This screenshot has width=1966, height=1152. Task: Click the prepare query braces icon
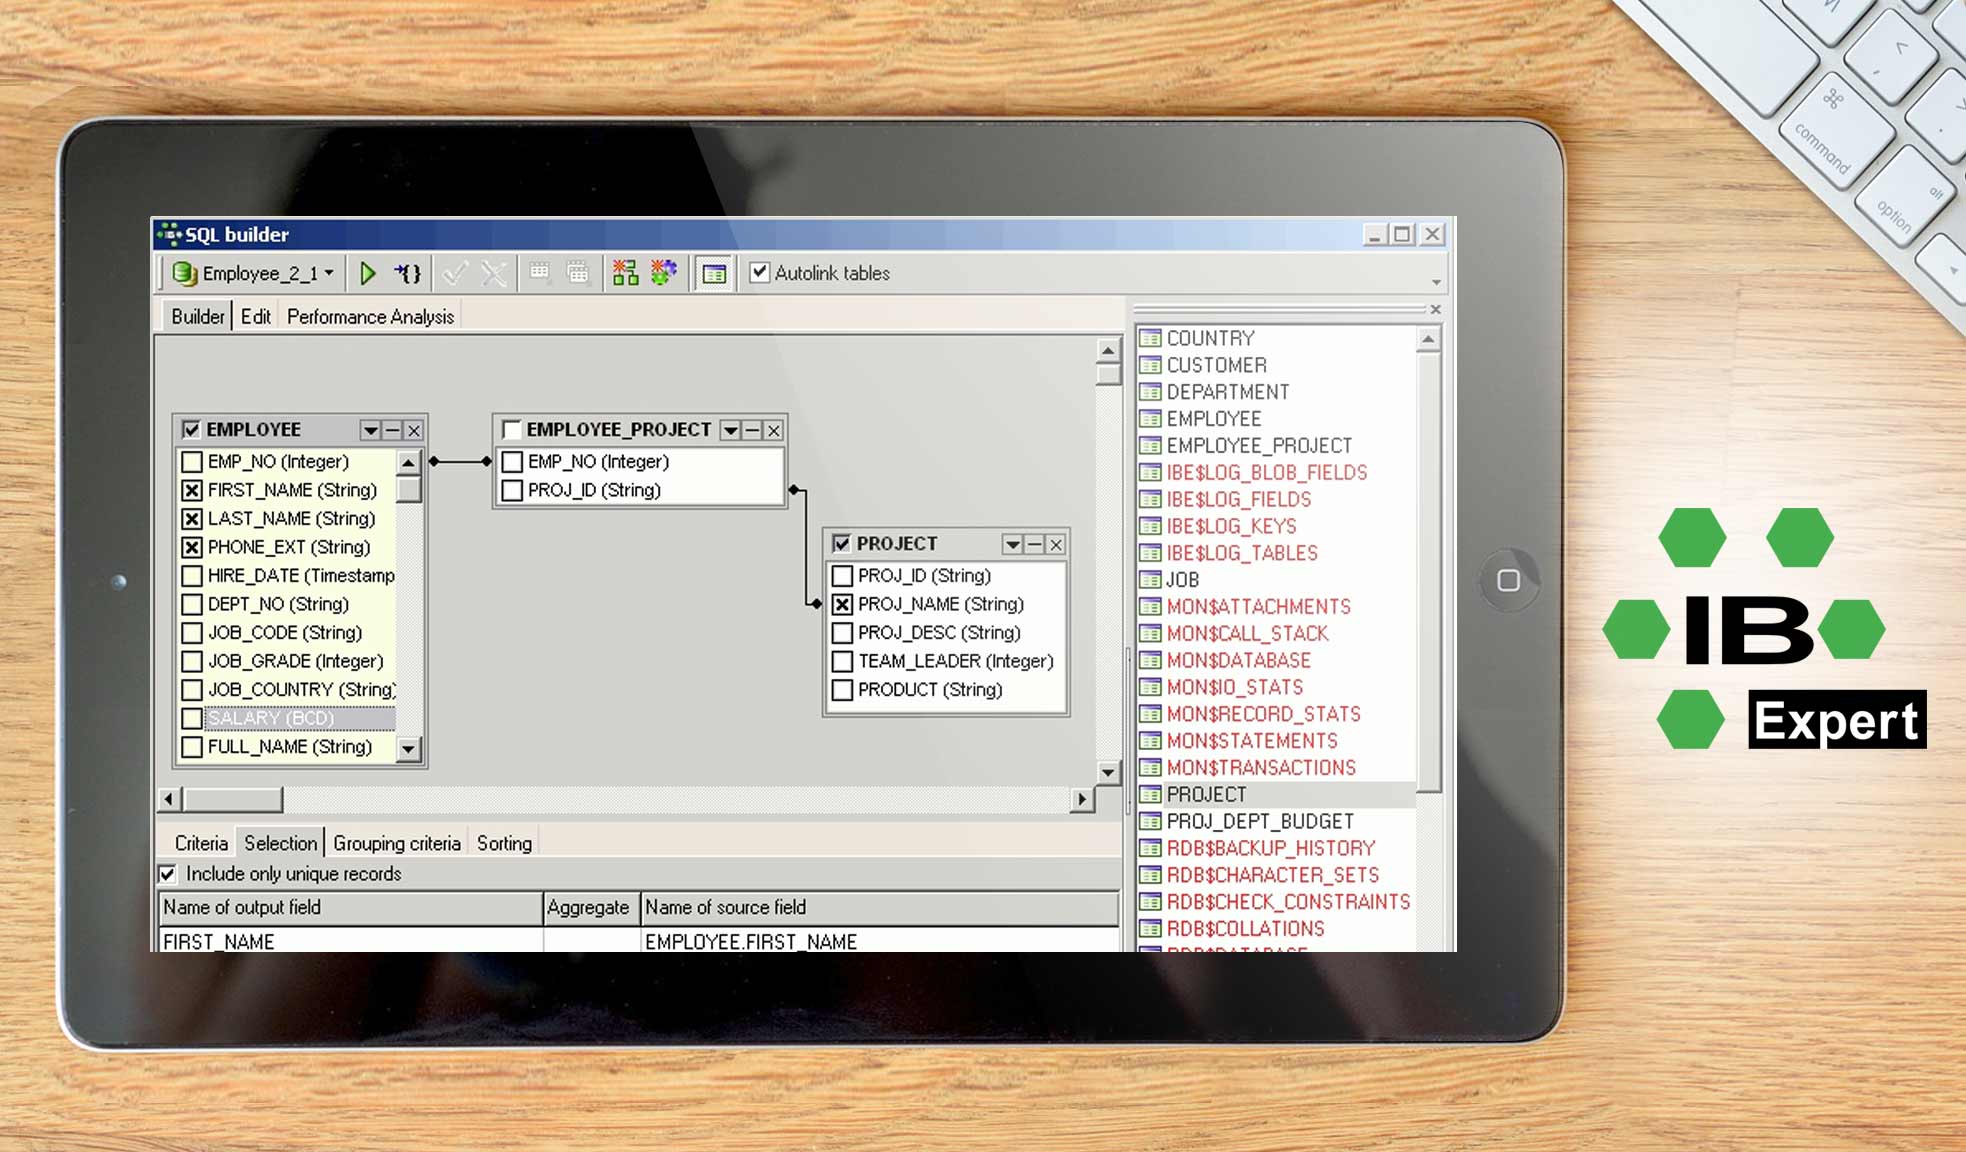pyautogui.click(x=408, y=273)
